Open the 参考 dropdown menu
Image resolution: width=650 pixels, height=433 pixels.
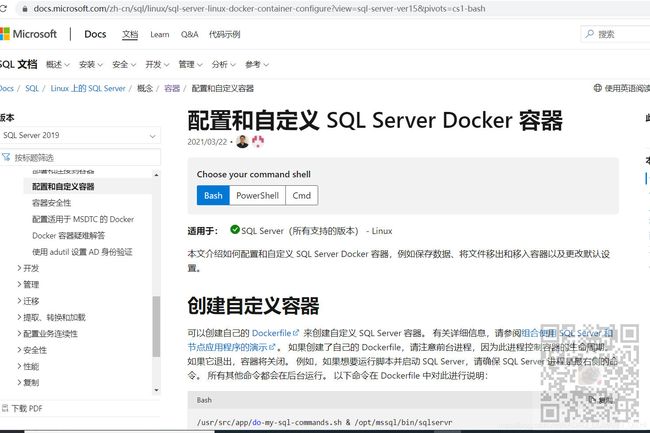tap(257, 65)
